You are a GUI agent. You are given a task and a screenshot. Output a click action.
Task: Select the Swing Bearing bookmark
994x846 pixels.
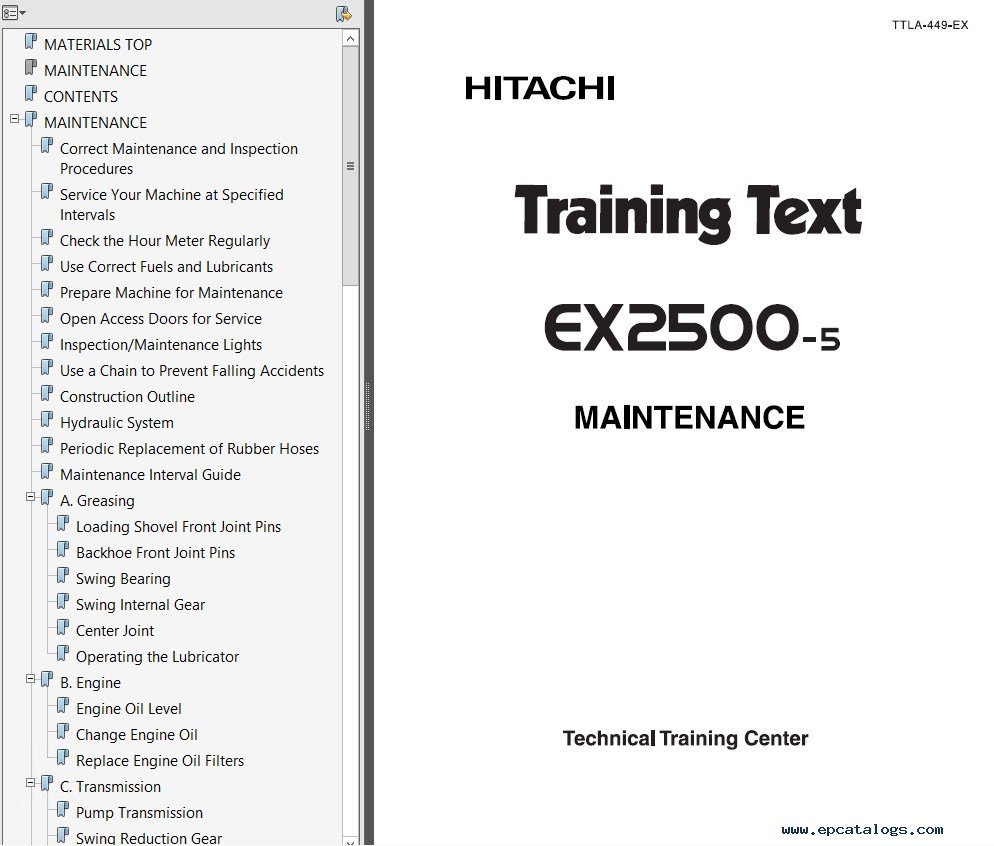[x=123, y=579]
